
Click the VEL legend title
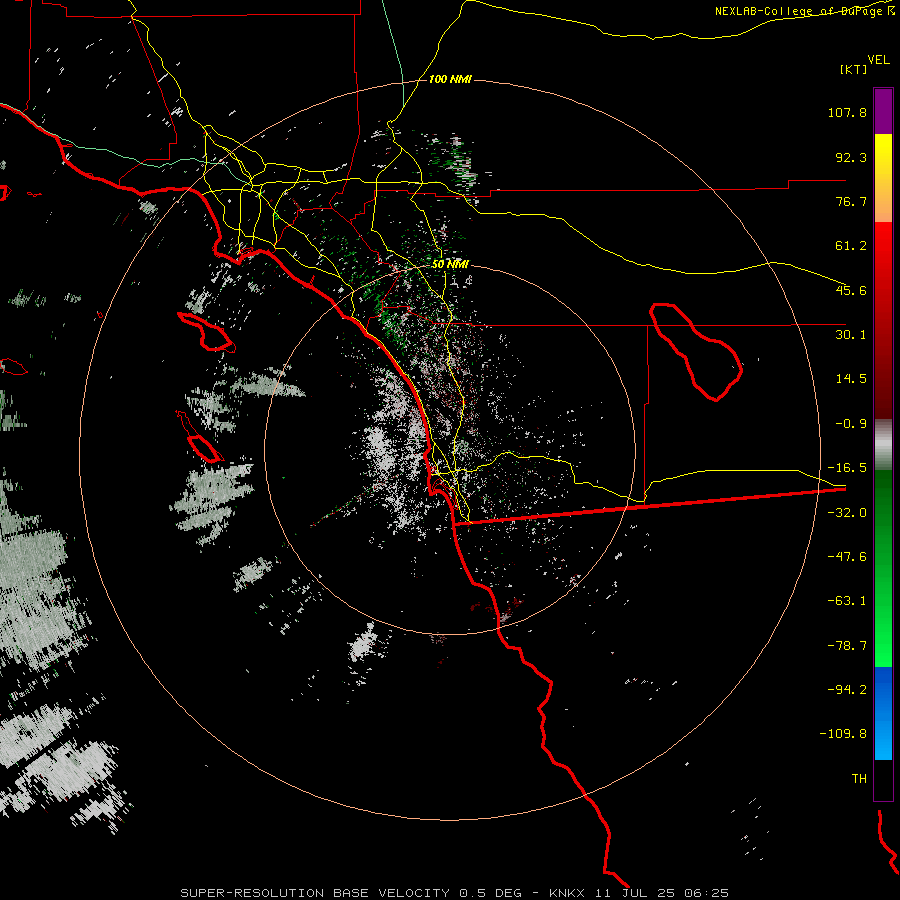878,60
